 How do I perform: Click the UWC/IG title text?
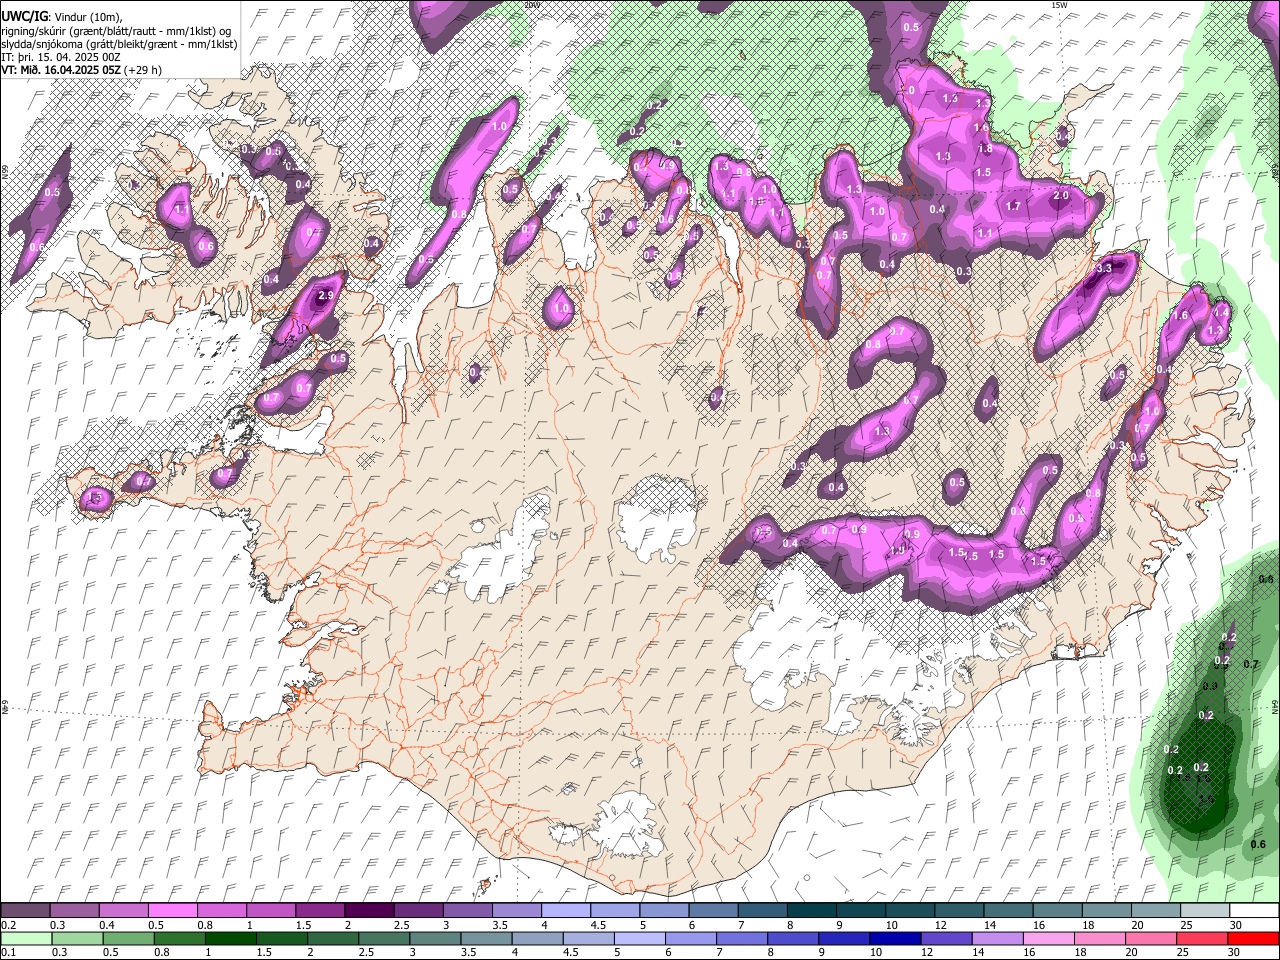pos(23,16)
